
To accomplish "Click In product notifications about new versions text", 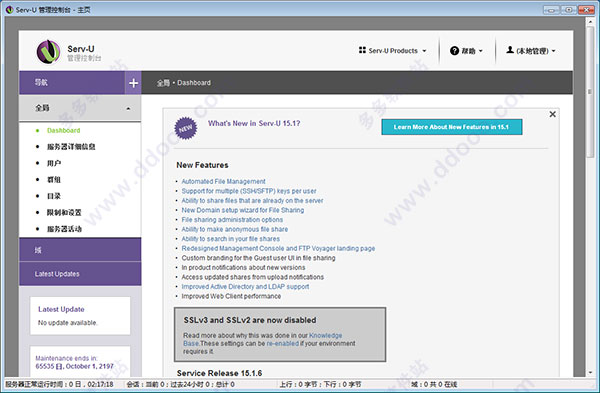I will tap(243, 267).
